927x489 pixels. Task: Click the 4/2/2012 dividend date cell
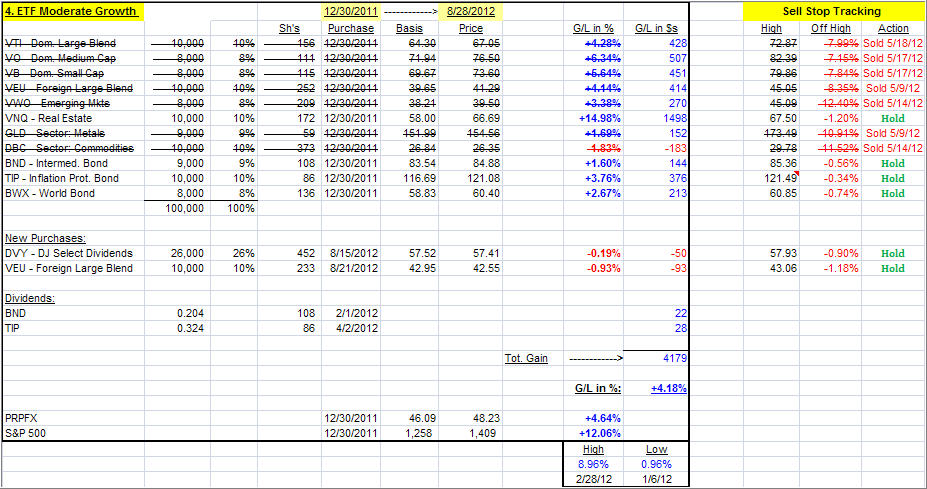(351, 328)
